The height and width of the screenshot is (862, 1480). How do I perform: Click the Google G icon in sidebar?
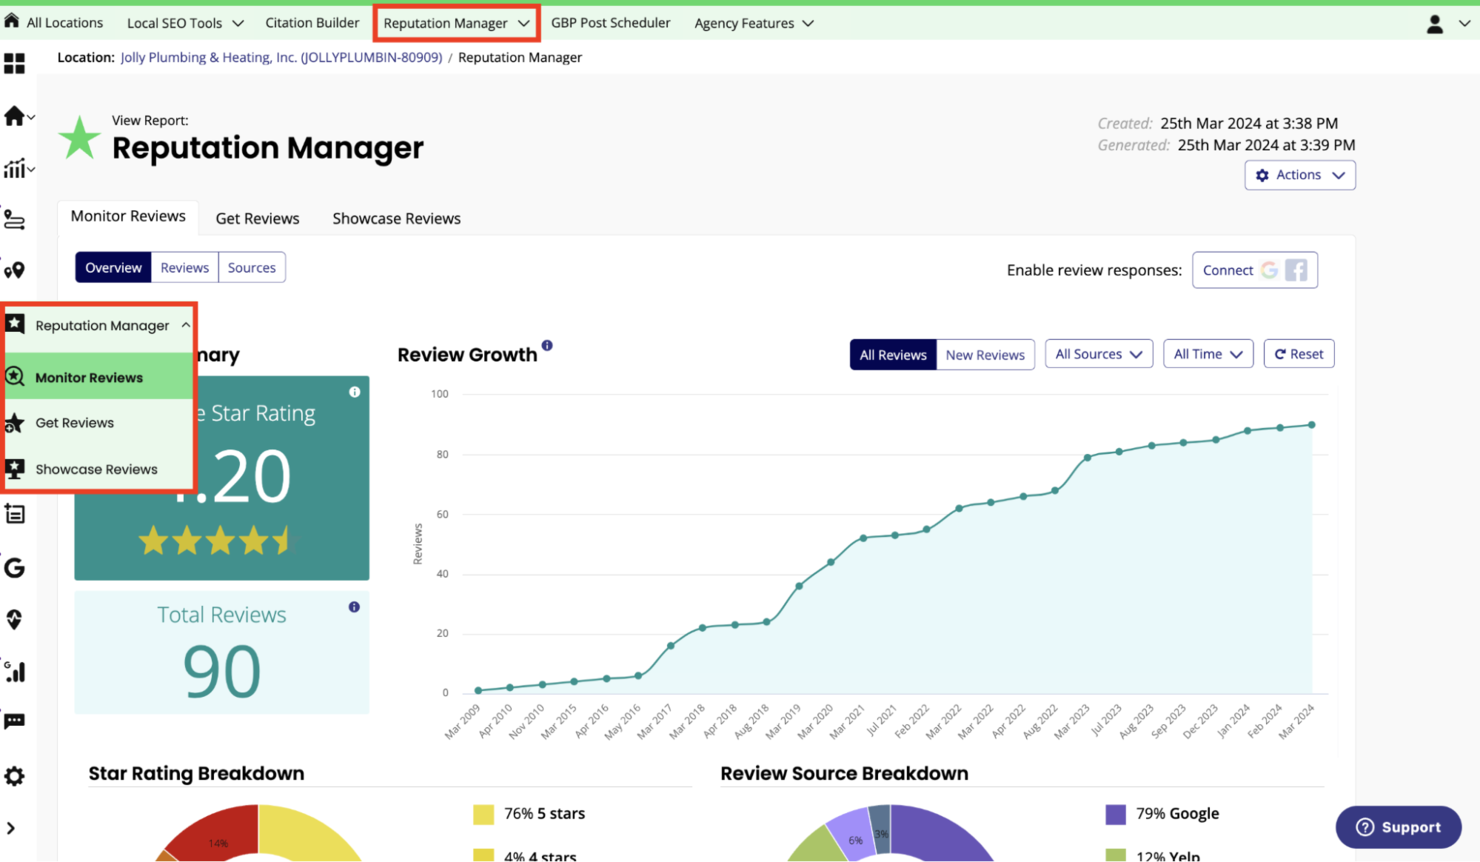pos(14,568)
